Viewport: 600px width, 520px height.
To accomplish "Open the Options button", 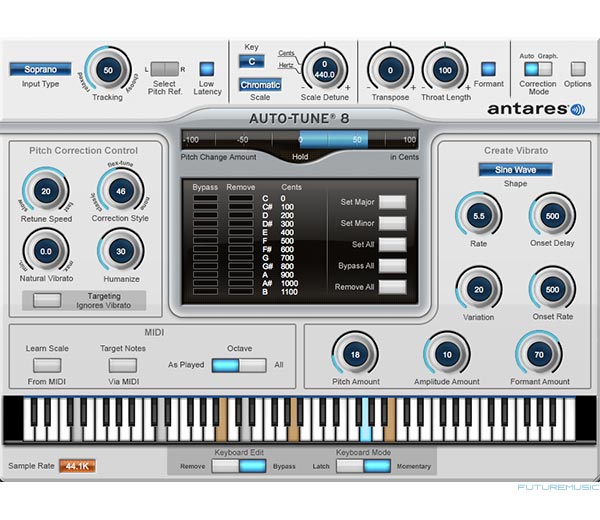I will click(578, 69).
